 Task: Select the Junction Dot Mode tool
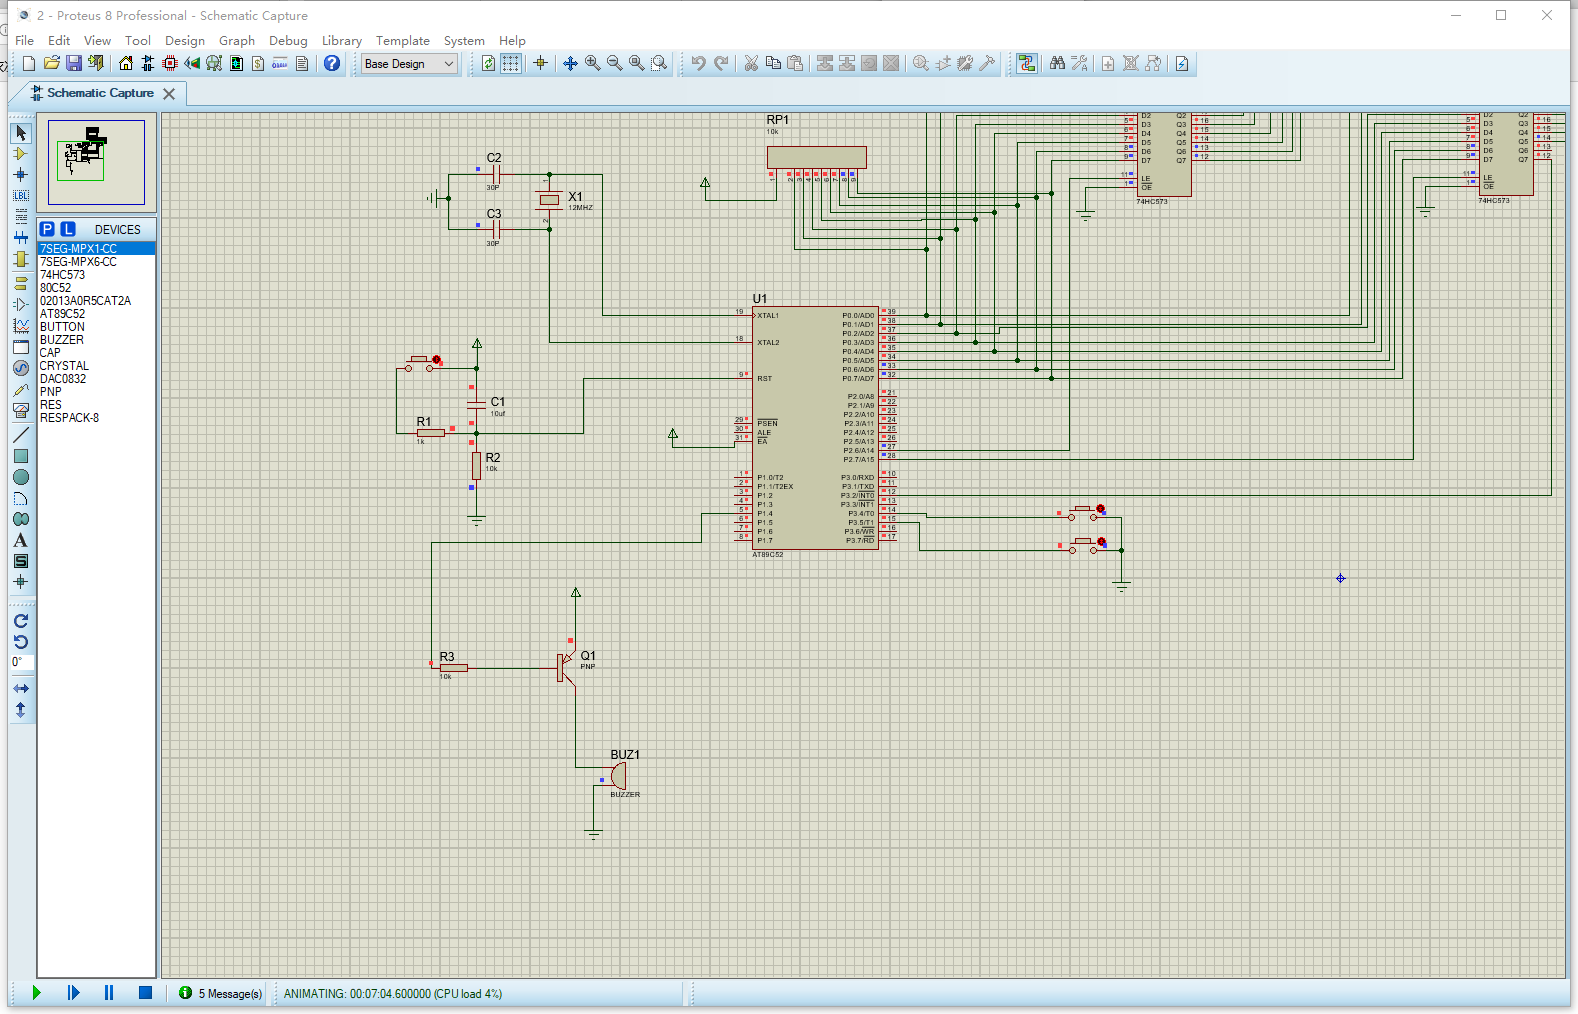pyautogui.click(x=21, y=175)
